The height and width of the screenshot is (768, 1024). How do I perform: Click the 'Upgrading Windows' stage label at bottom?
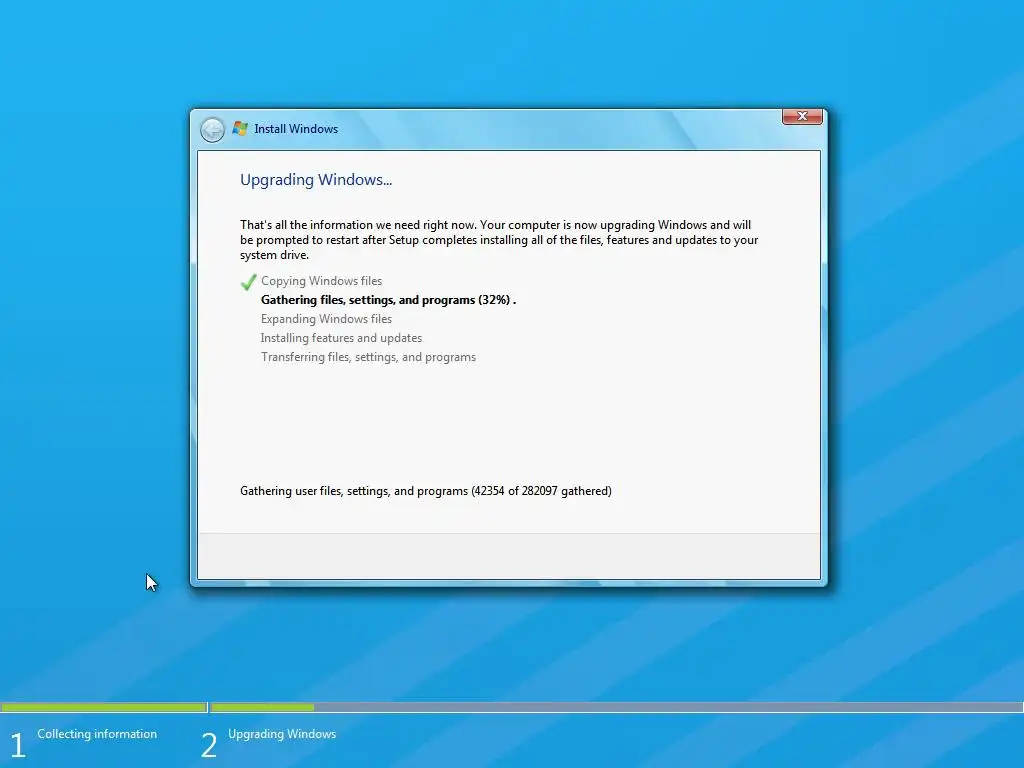(282, 733)
